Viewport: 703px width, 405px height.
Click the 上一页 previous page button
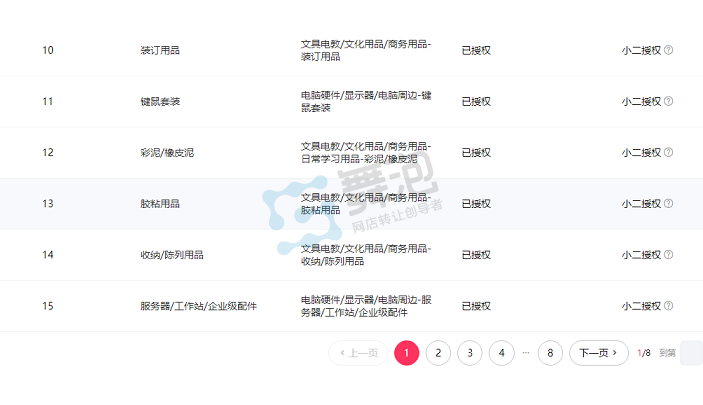coord(358,353)
